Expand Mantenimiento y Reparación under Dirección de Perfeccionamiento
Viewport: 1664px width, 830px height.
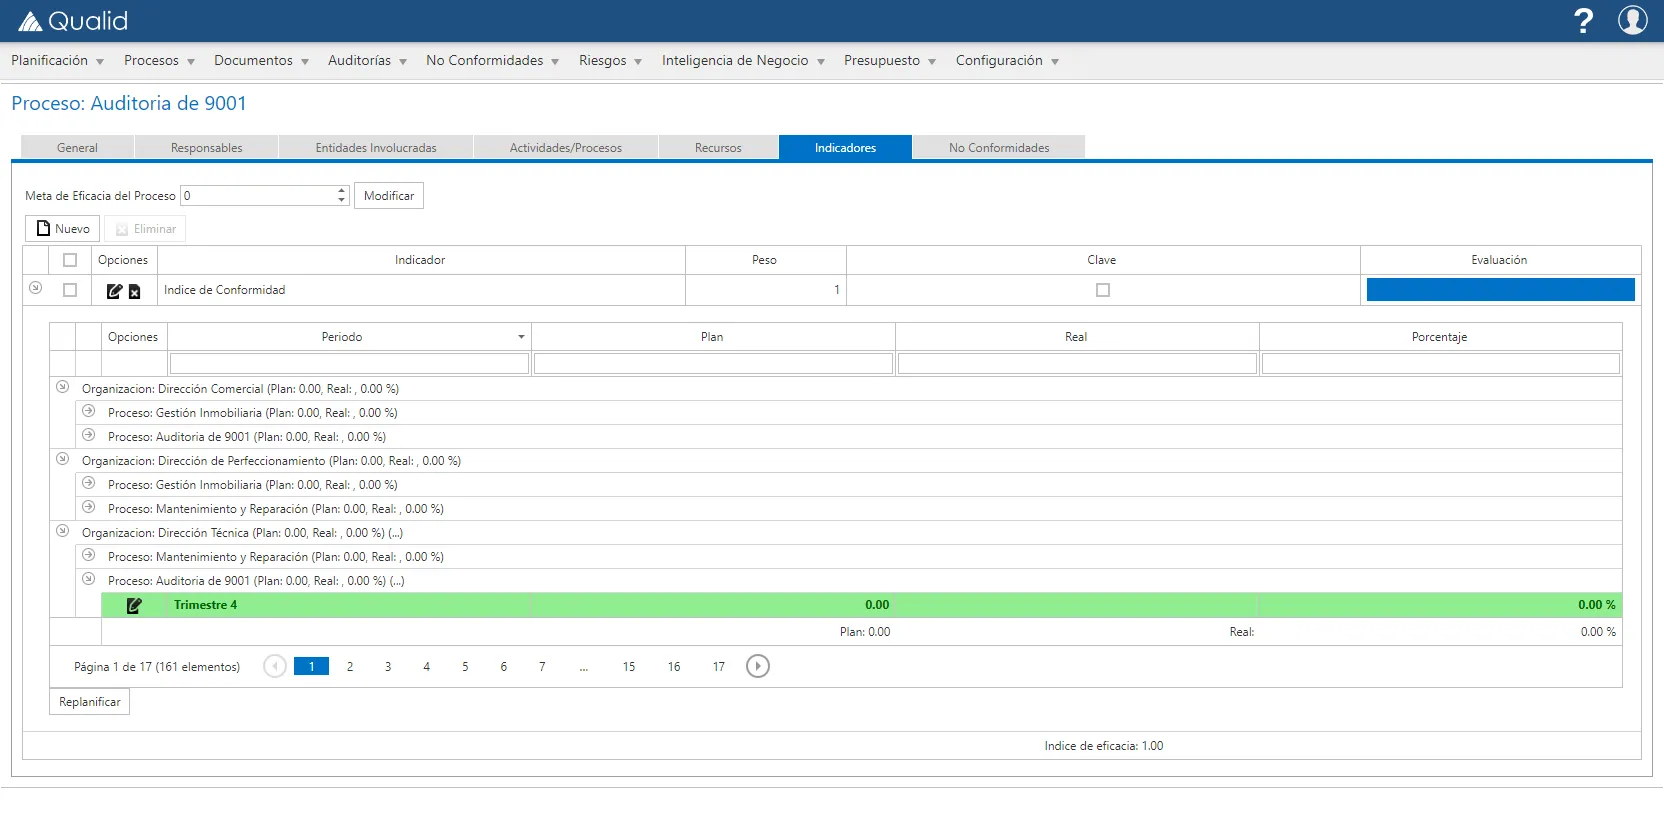coord(89,507)
